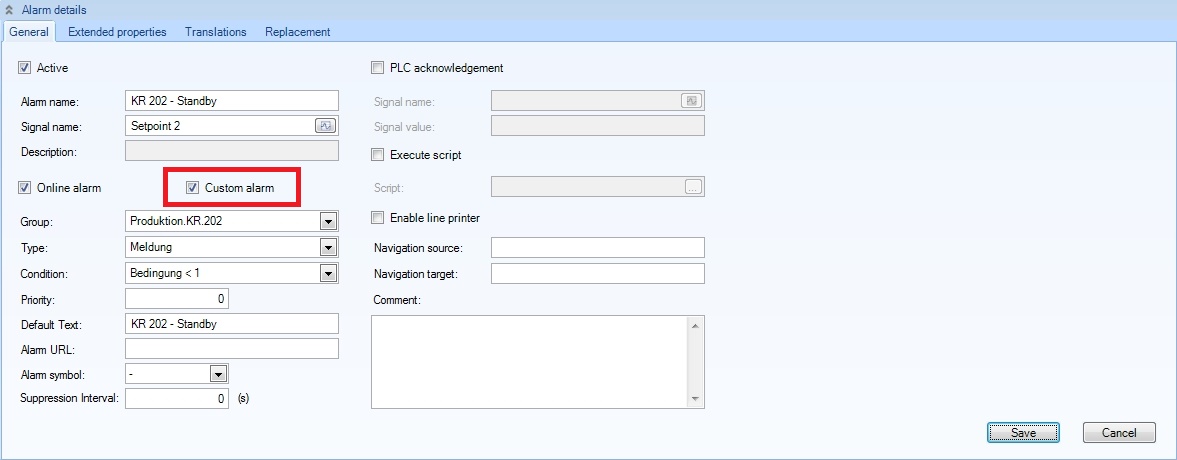Click PLC signal name browse icon

[692, 100]
